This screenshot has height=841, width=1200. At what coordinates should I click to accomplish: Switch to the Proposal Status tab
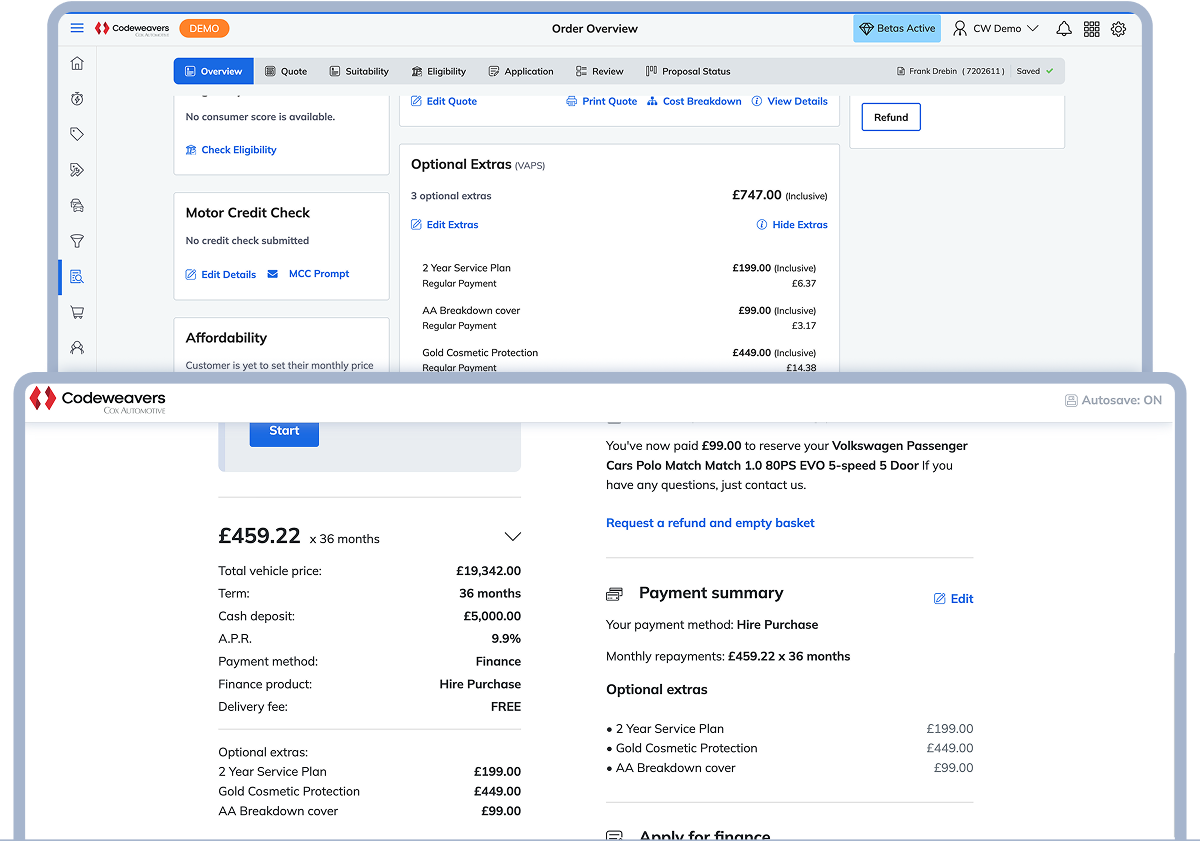tap(688, 71)
